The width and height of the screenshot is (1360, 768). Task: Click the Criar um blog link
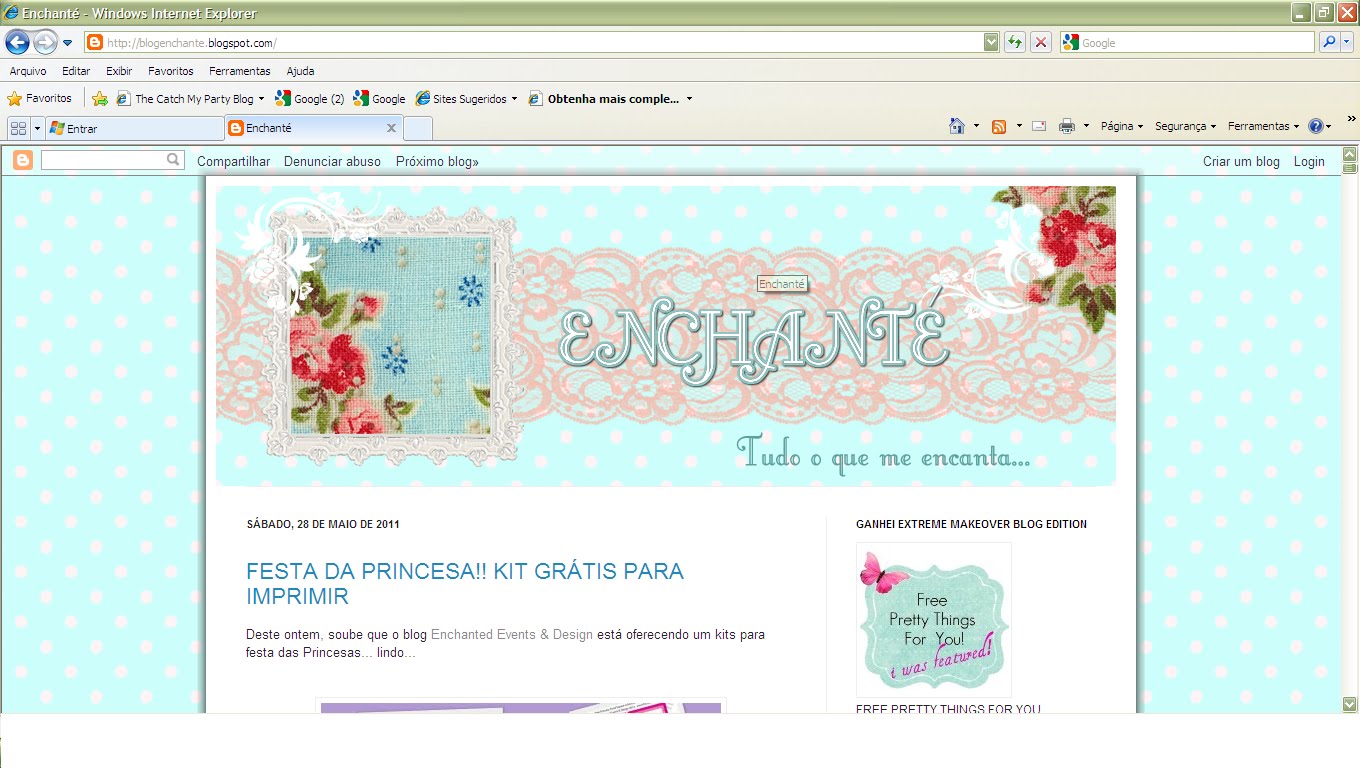tap(1241, 161)
